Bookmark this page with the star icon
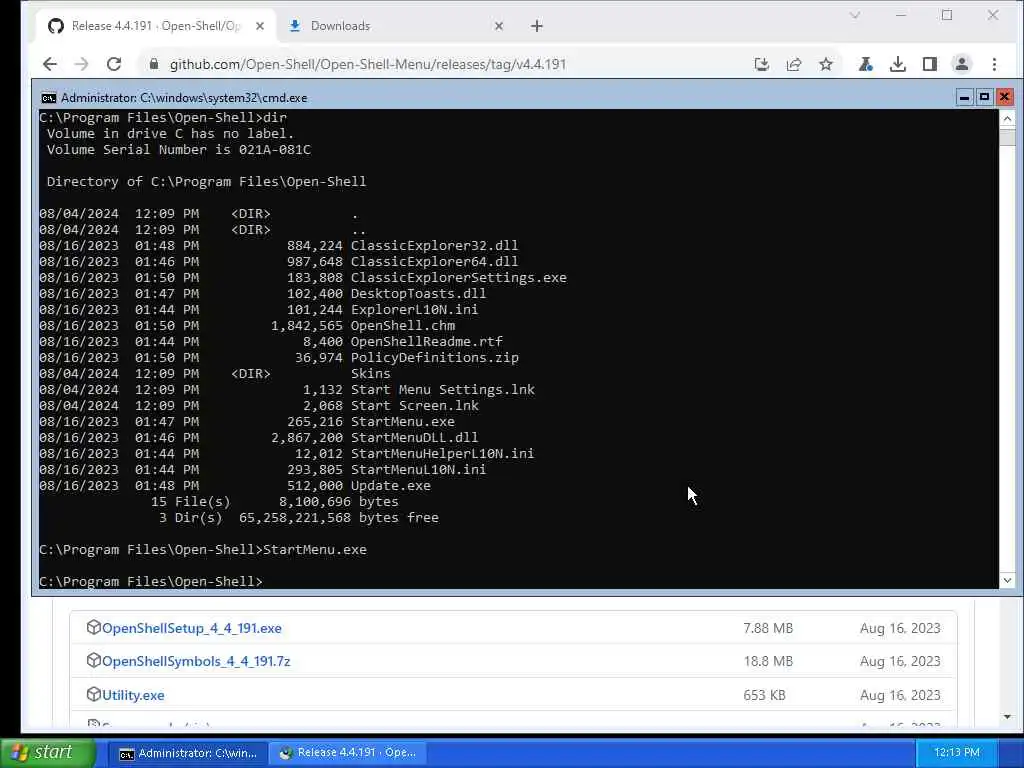The width and height of the screenshot is (1024, 768). pyautogui.click(x=826, y=64)
